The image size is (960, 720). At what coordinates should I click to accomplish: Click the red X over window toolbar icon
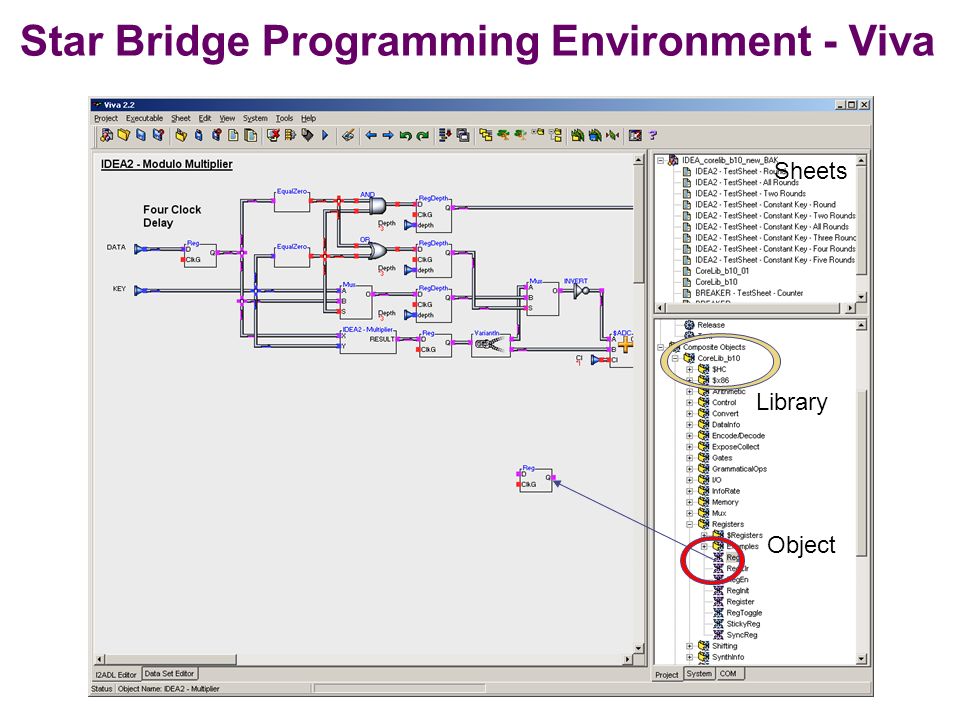coord(273,135)
